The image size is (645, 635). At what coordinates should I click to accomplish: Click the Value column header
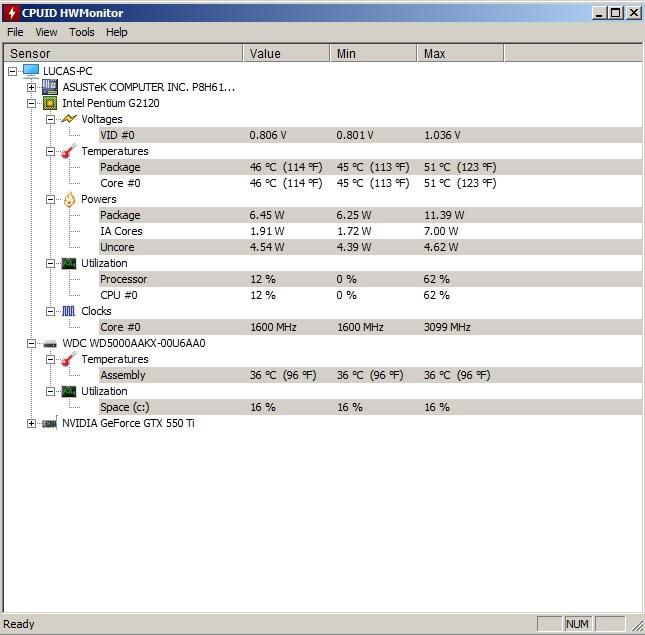287,53
